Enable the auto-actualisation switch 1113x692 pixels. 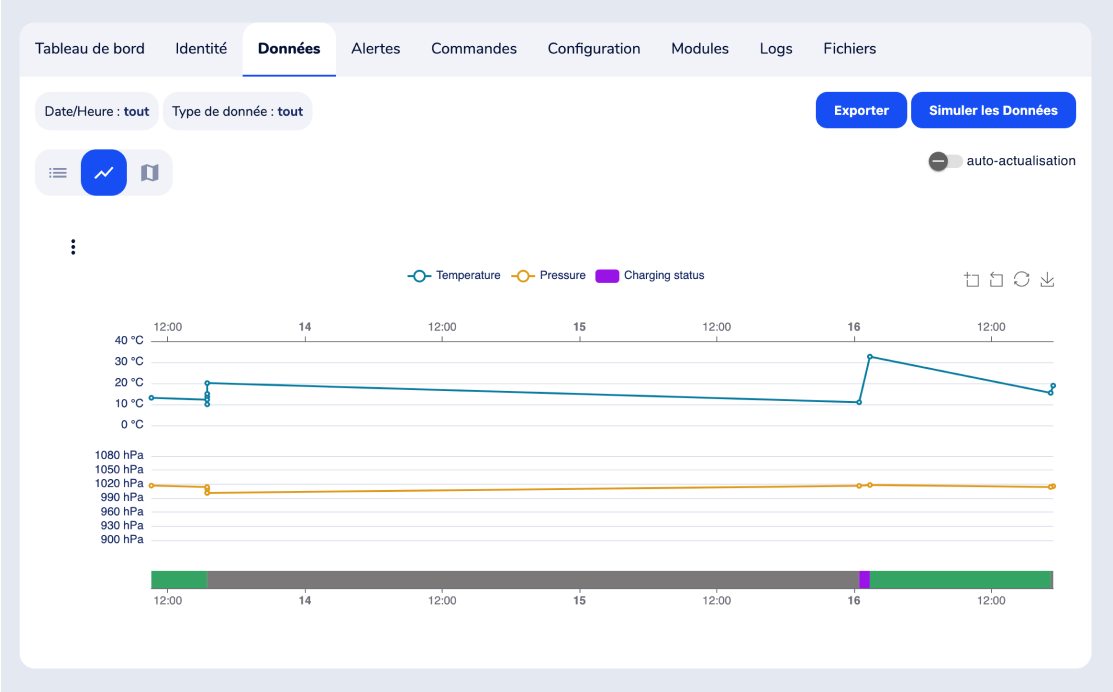(945, 161)
